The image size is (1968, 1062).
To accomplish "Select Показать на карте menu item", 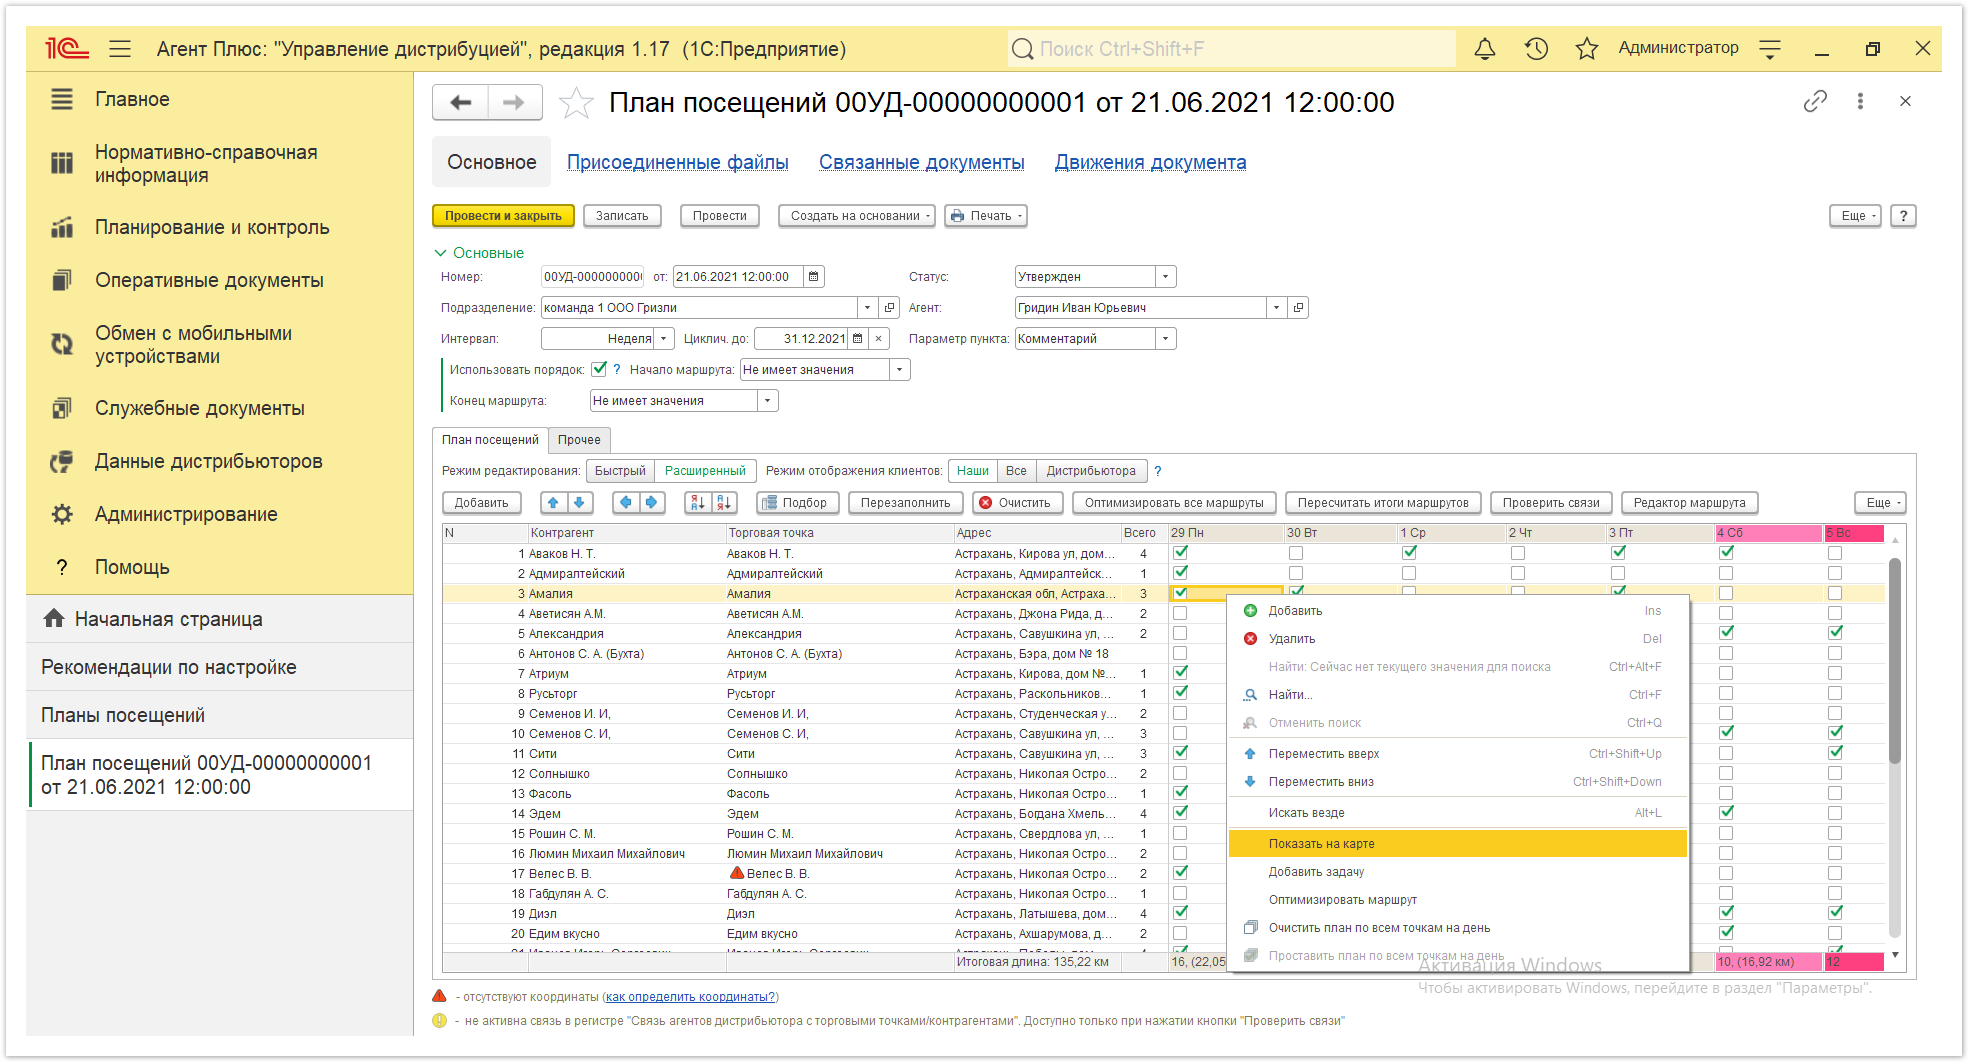I will point(1458,844).
